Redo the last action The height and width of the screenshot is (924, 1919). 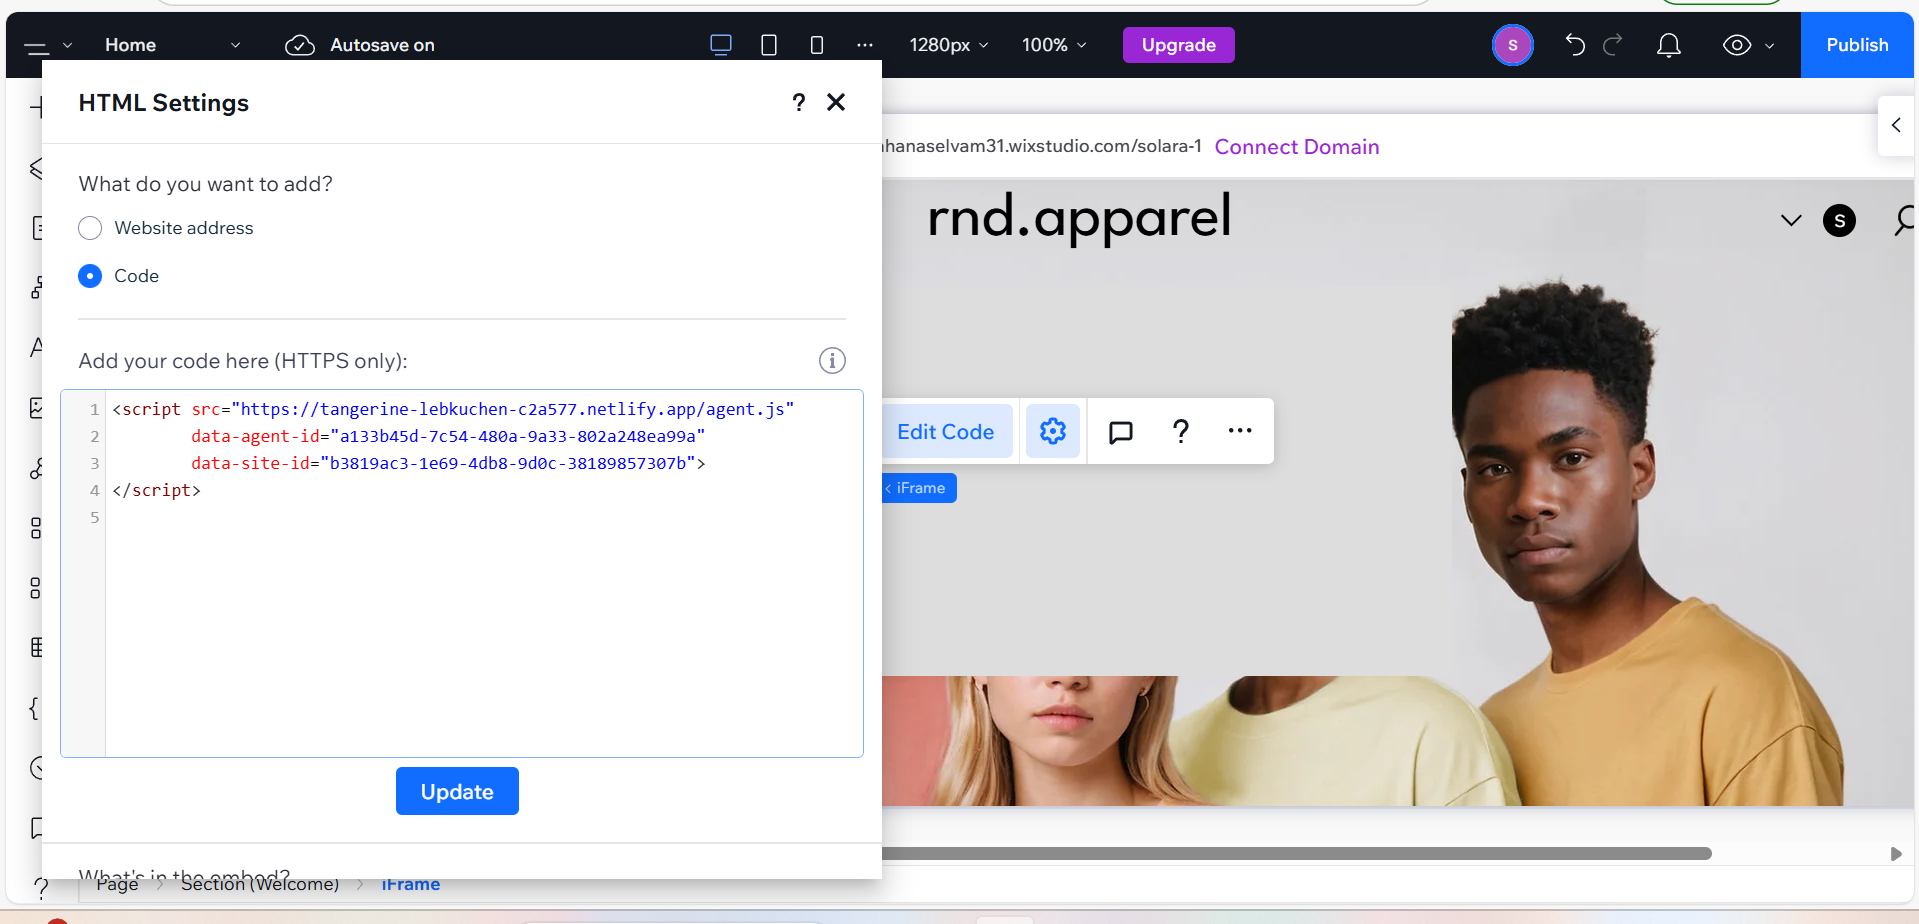pos(1613,45)
